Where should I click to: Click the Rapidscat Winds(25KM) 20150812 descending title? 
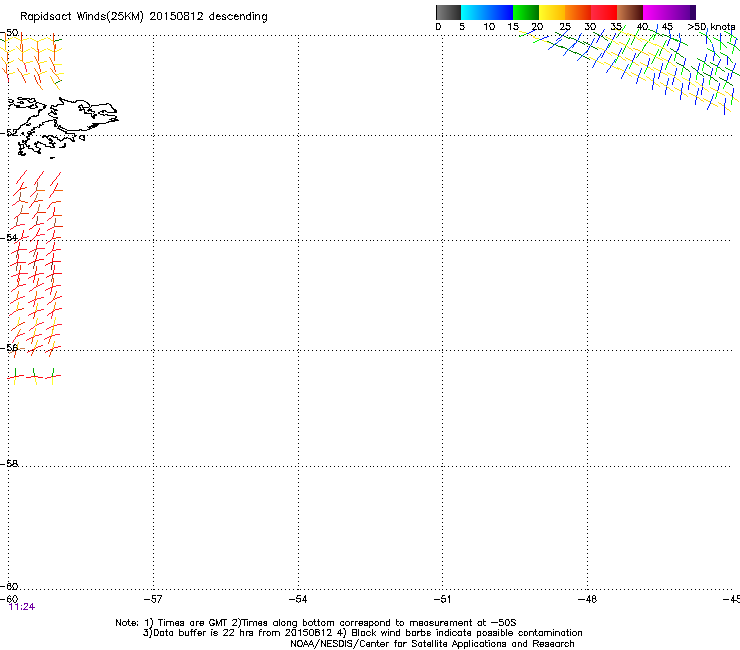click(x=143, y=17)
